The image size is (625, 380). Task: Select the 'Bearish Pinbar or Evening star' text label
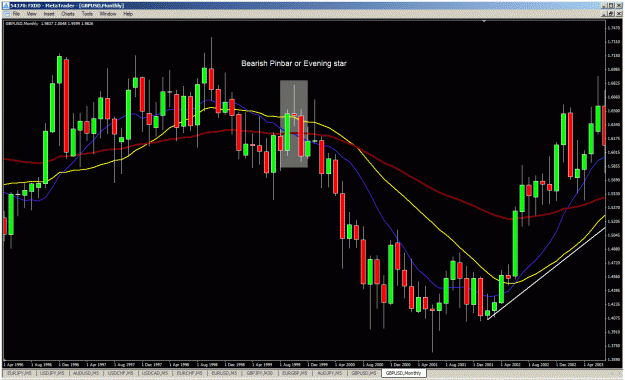click(294, 63)
